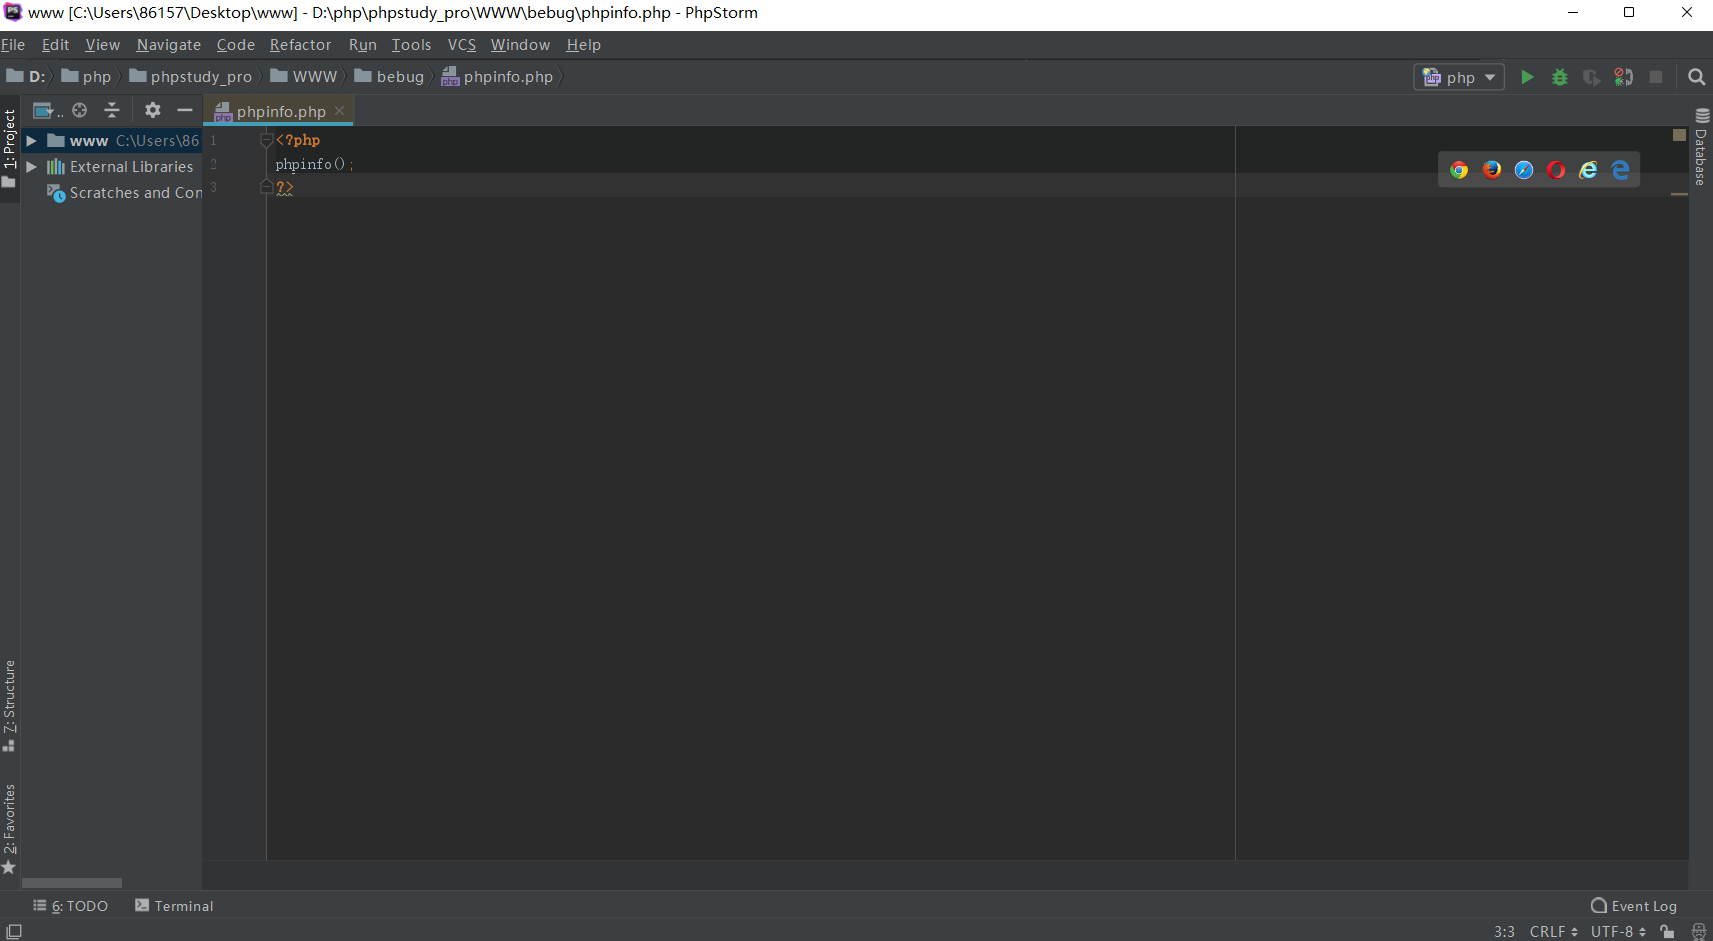Run the php configuration with green play
Image resolution: width=1713 pixels, height=941 pixels.
click(1527, 77)
